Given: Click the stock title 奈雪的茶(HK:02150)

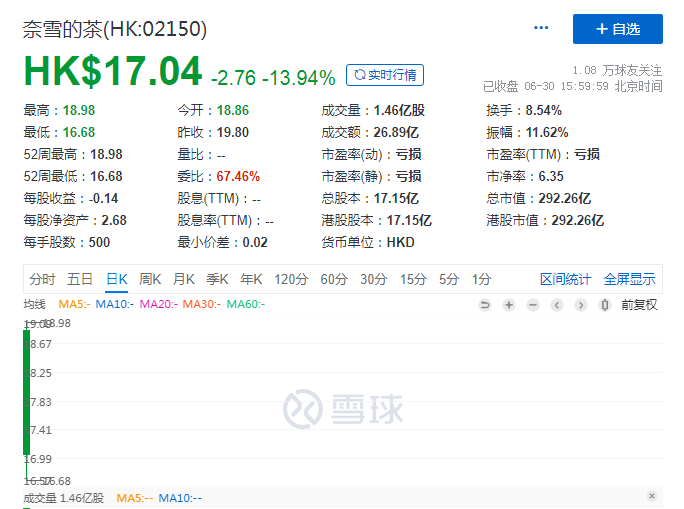Looking at the screenshot, I should point(115,29).
